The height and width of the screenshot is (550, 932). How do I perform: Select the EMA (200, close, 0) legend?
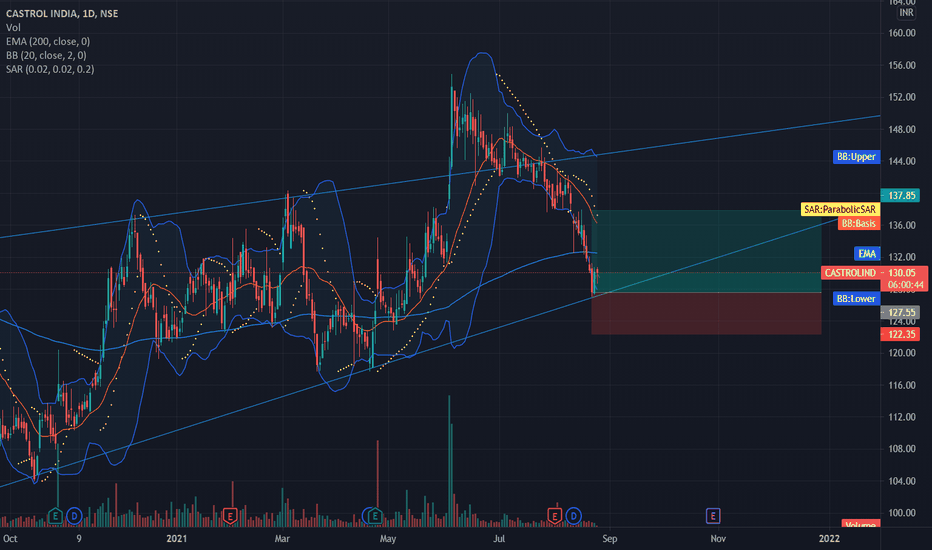point(48,42)
